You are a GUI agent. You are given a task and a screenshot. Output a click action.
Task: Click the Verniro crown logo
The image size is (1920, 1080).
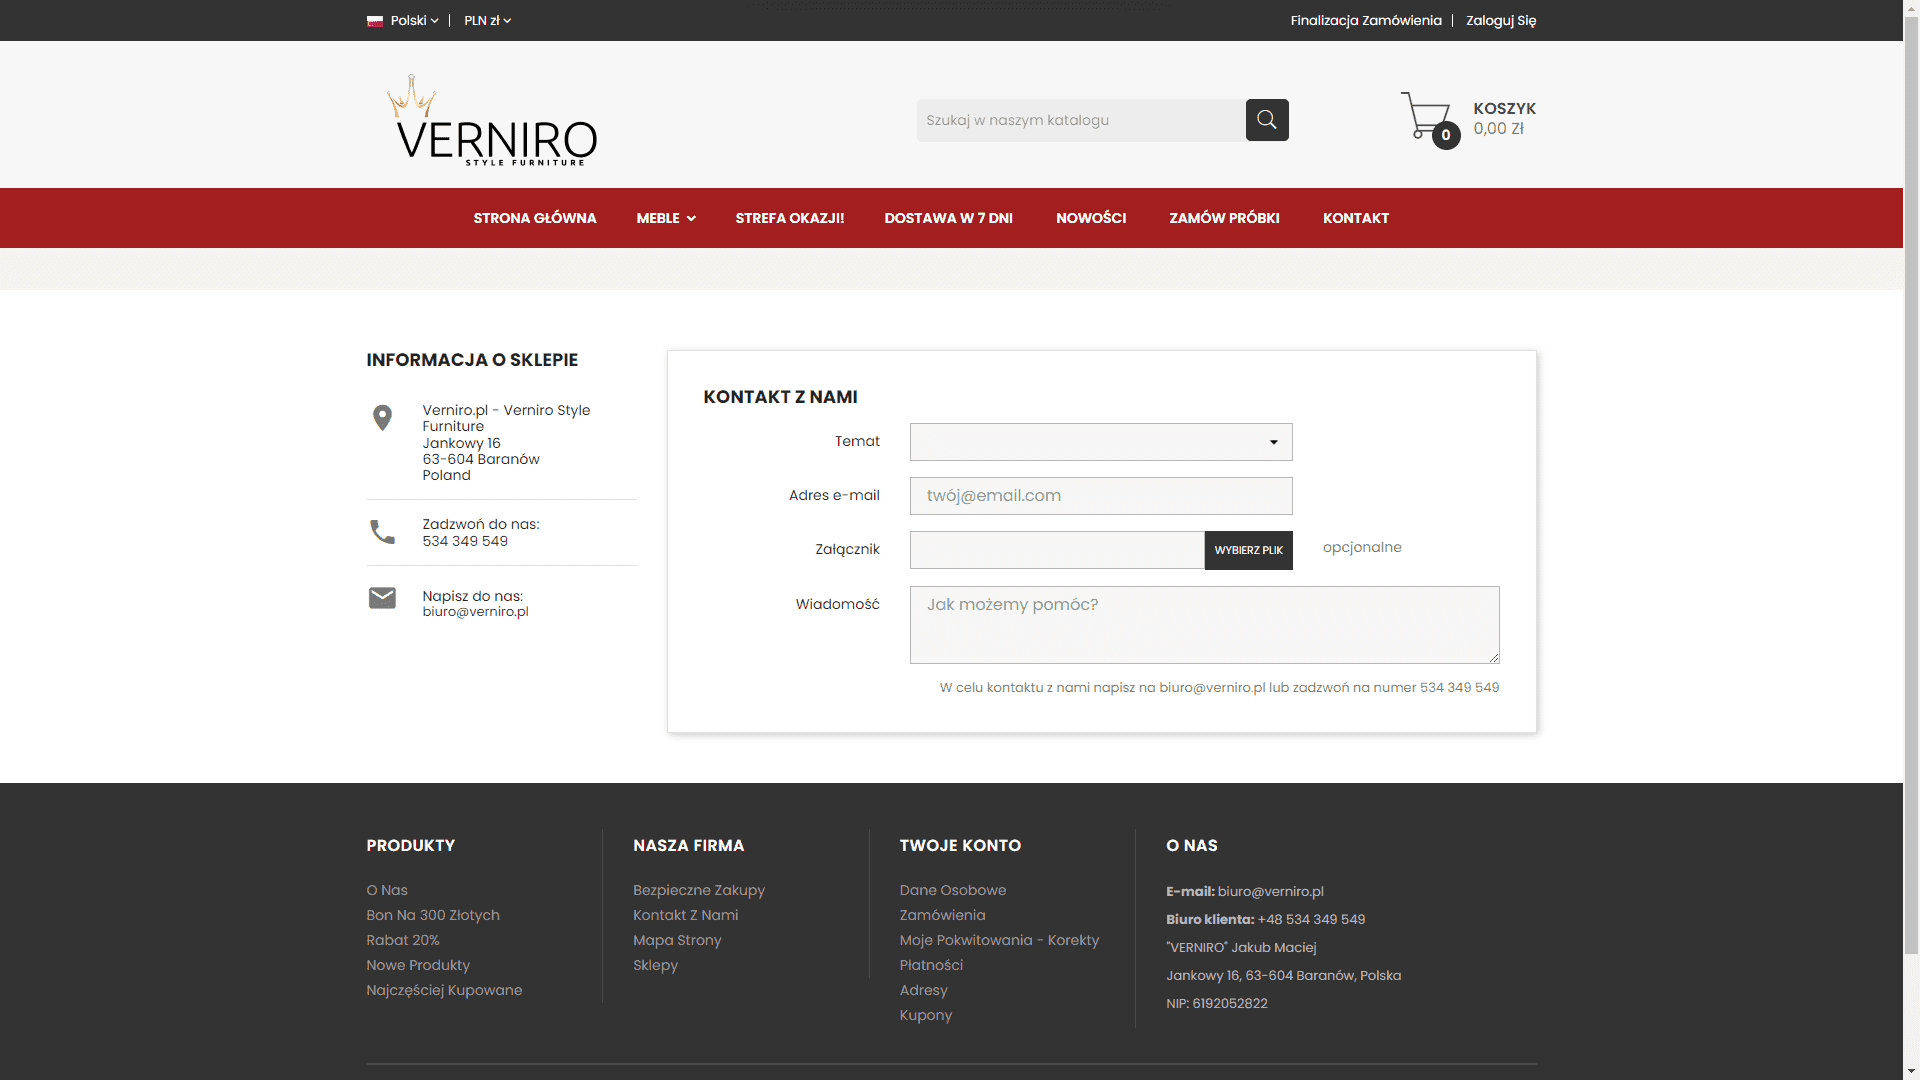click(492, 120)
